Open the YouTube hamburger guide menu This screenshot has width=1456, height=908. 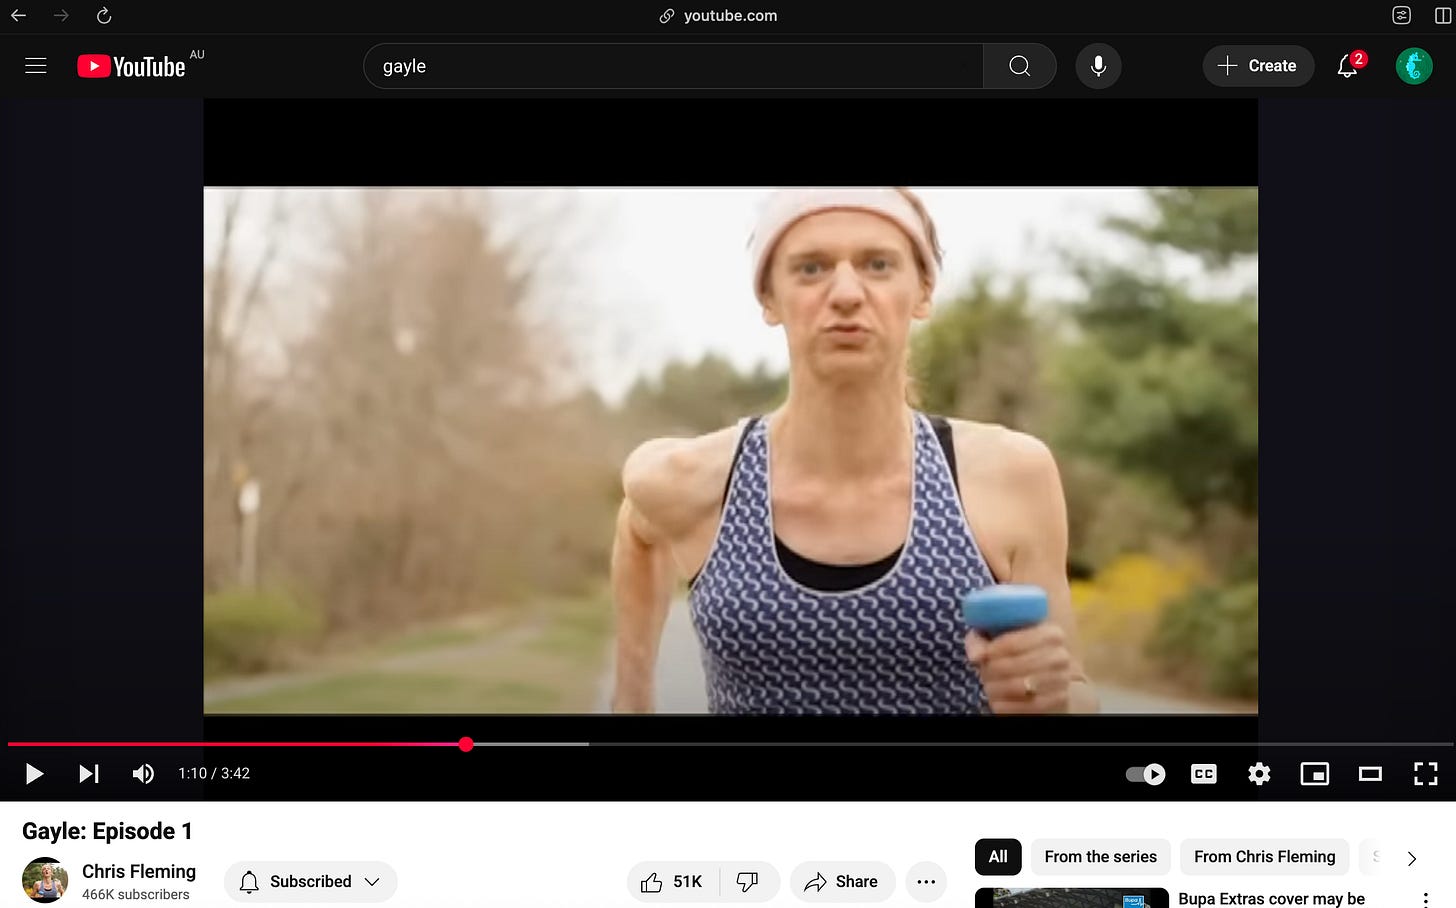[36, 66]
